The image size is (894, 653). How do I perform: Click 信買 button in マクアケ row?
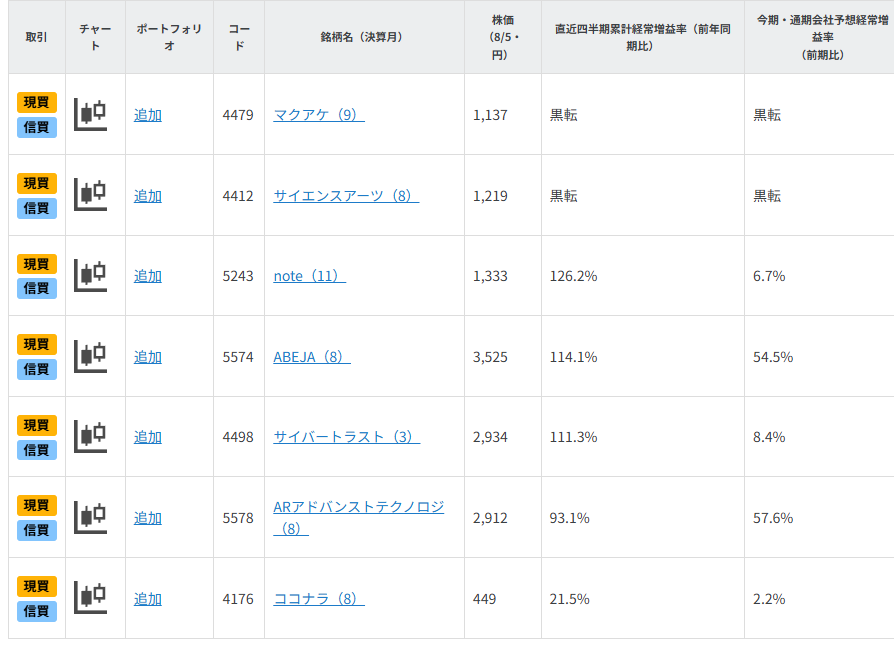click(36, 127)
